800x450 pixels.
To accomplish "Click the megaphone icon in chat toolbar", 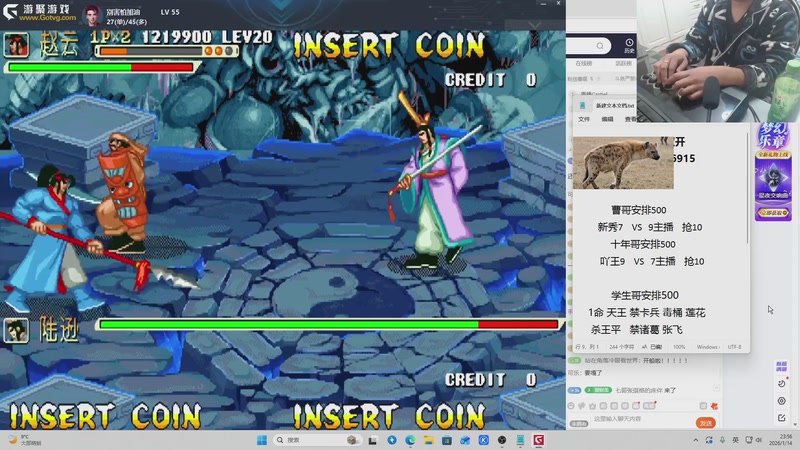I will [582, 406].
